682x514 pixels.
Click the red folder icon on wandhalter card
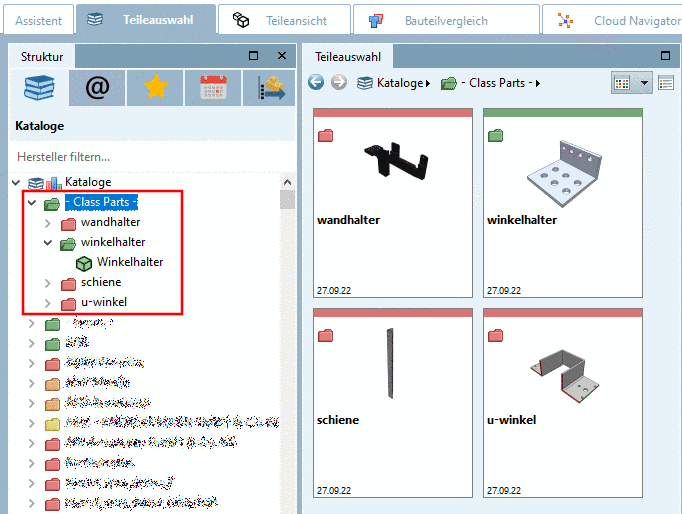coord(325,136)
